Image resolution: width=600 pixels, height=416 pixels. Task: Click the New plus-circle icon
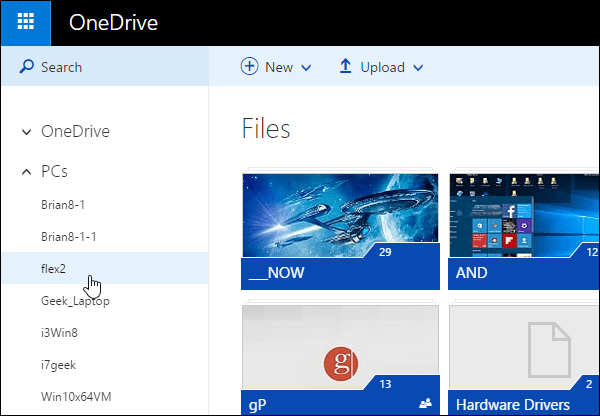point(249,67)
